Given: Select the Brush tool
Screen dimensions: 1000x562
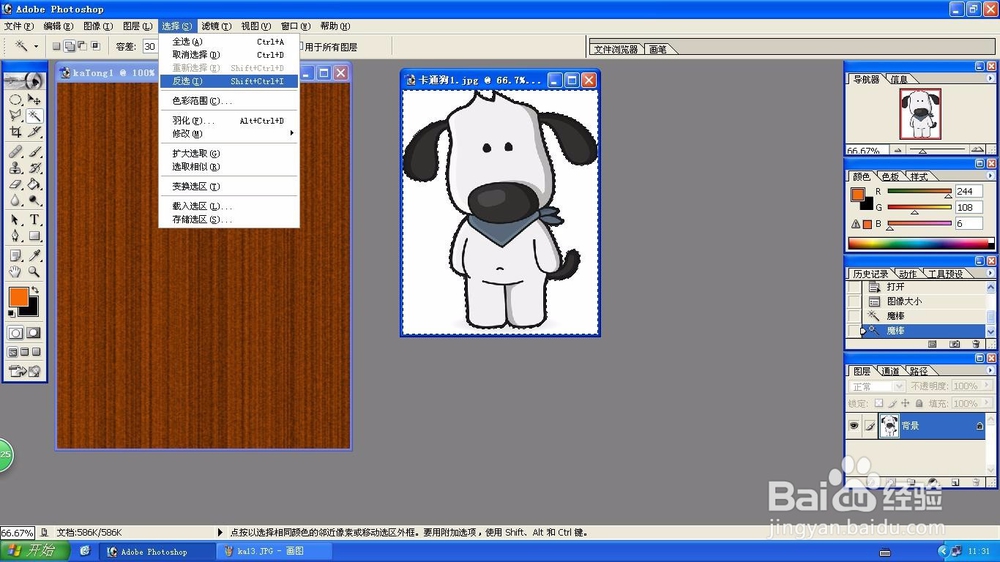Looking at the screenshot, I should click(34, 152).
